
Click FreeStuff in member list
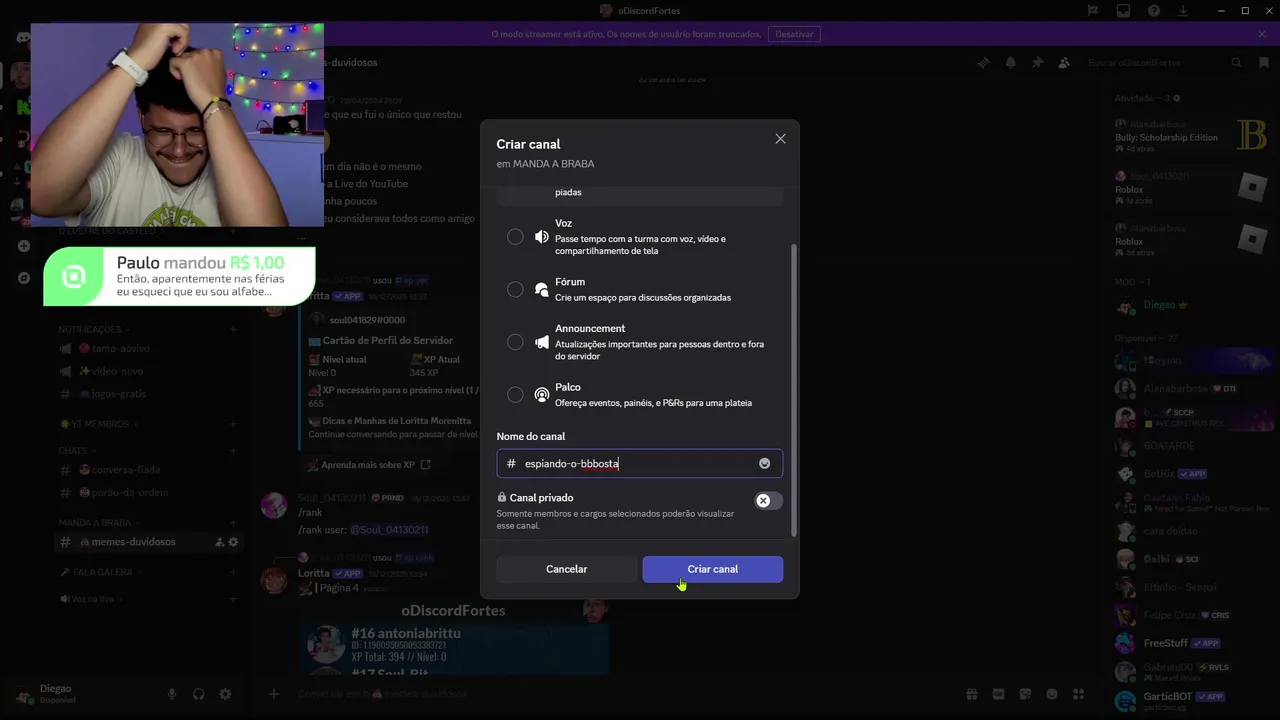[x=1192, y=643]
